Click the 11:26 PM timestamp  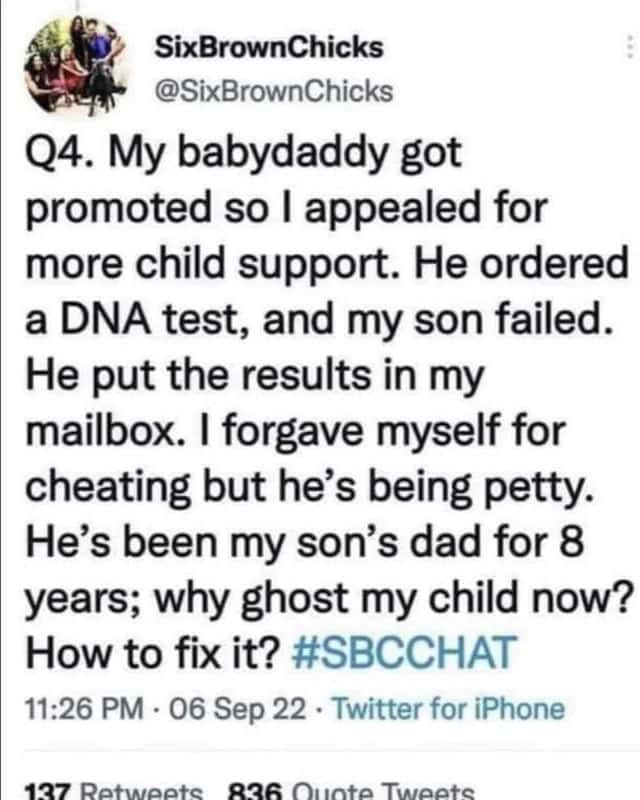[x=84, y=709]
